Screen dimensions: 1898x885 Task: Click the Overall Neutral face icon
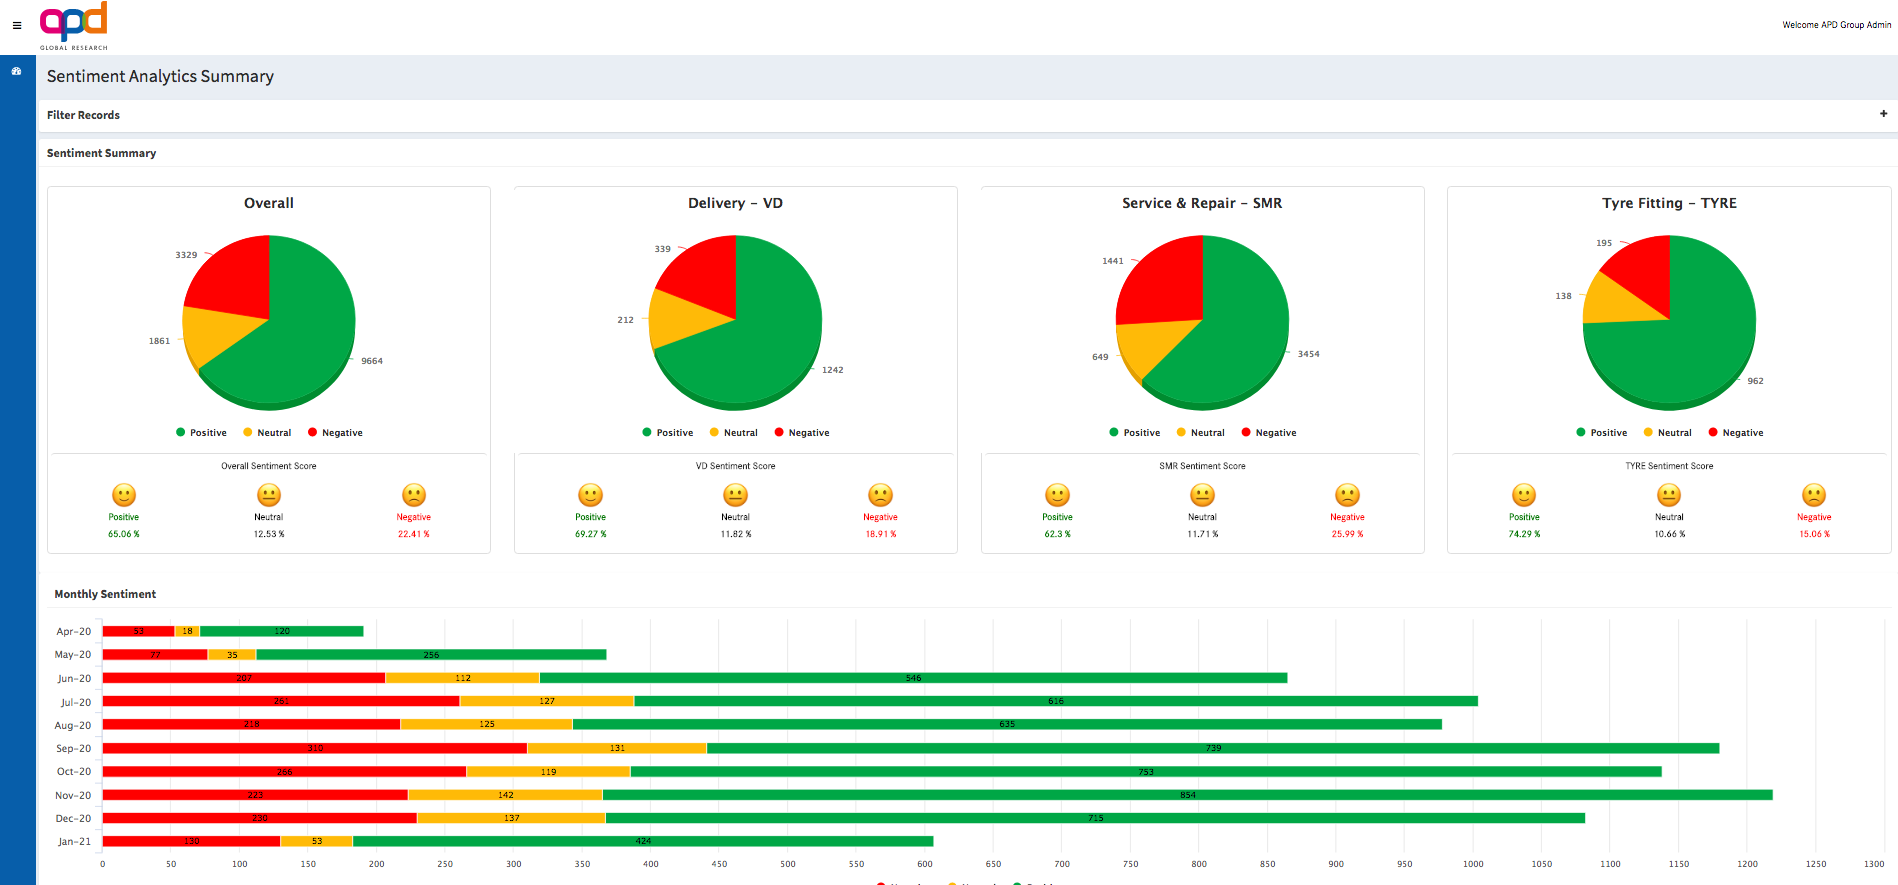269,495
